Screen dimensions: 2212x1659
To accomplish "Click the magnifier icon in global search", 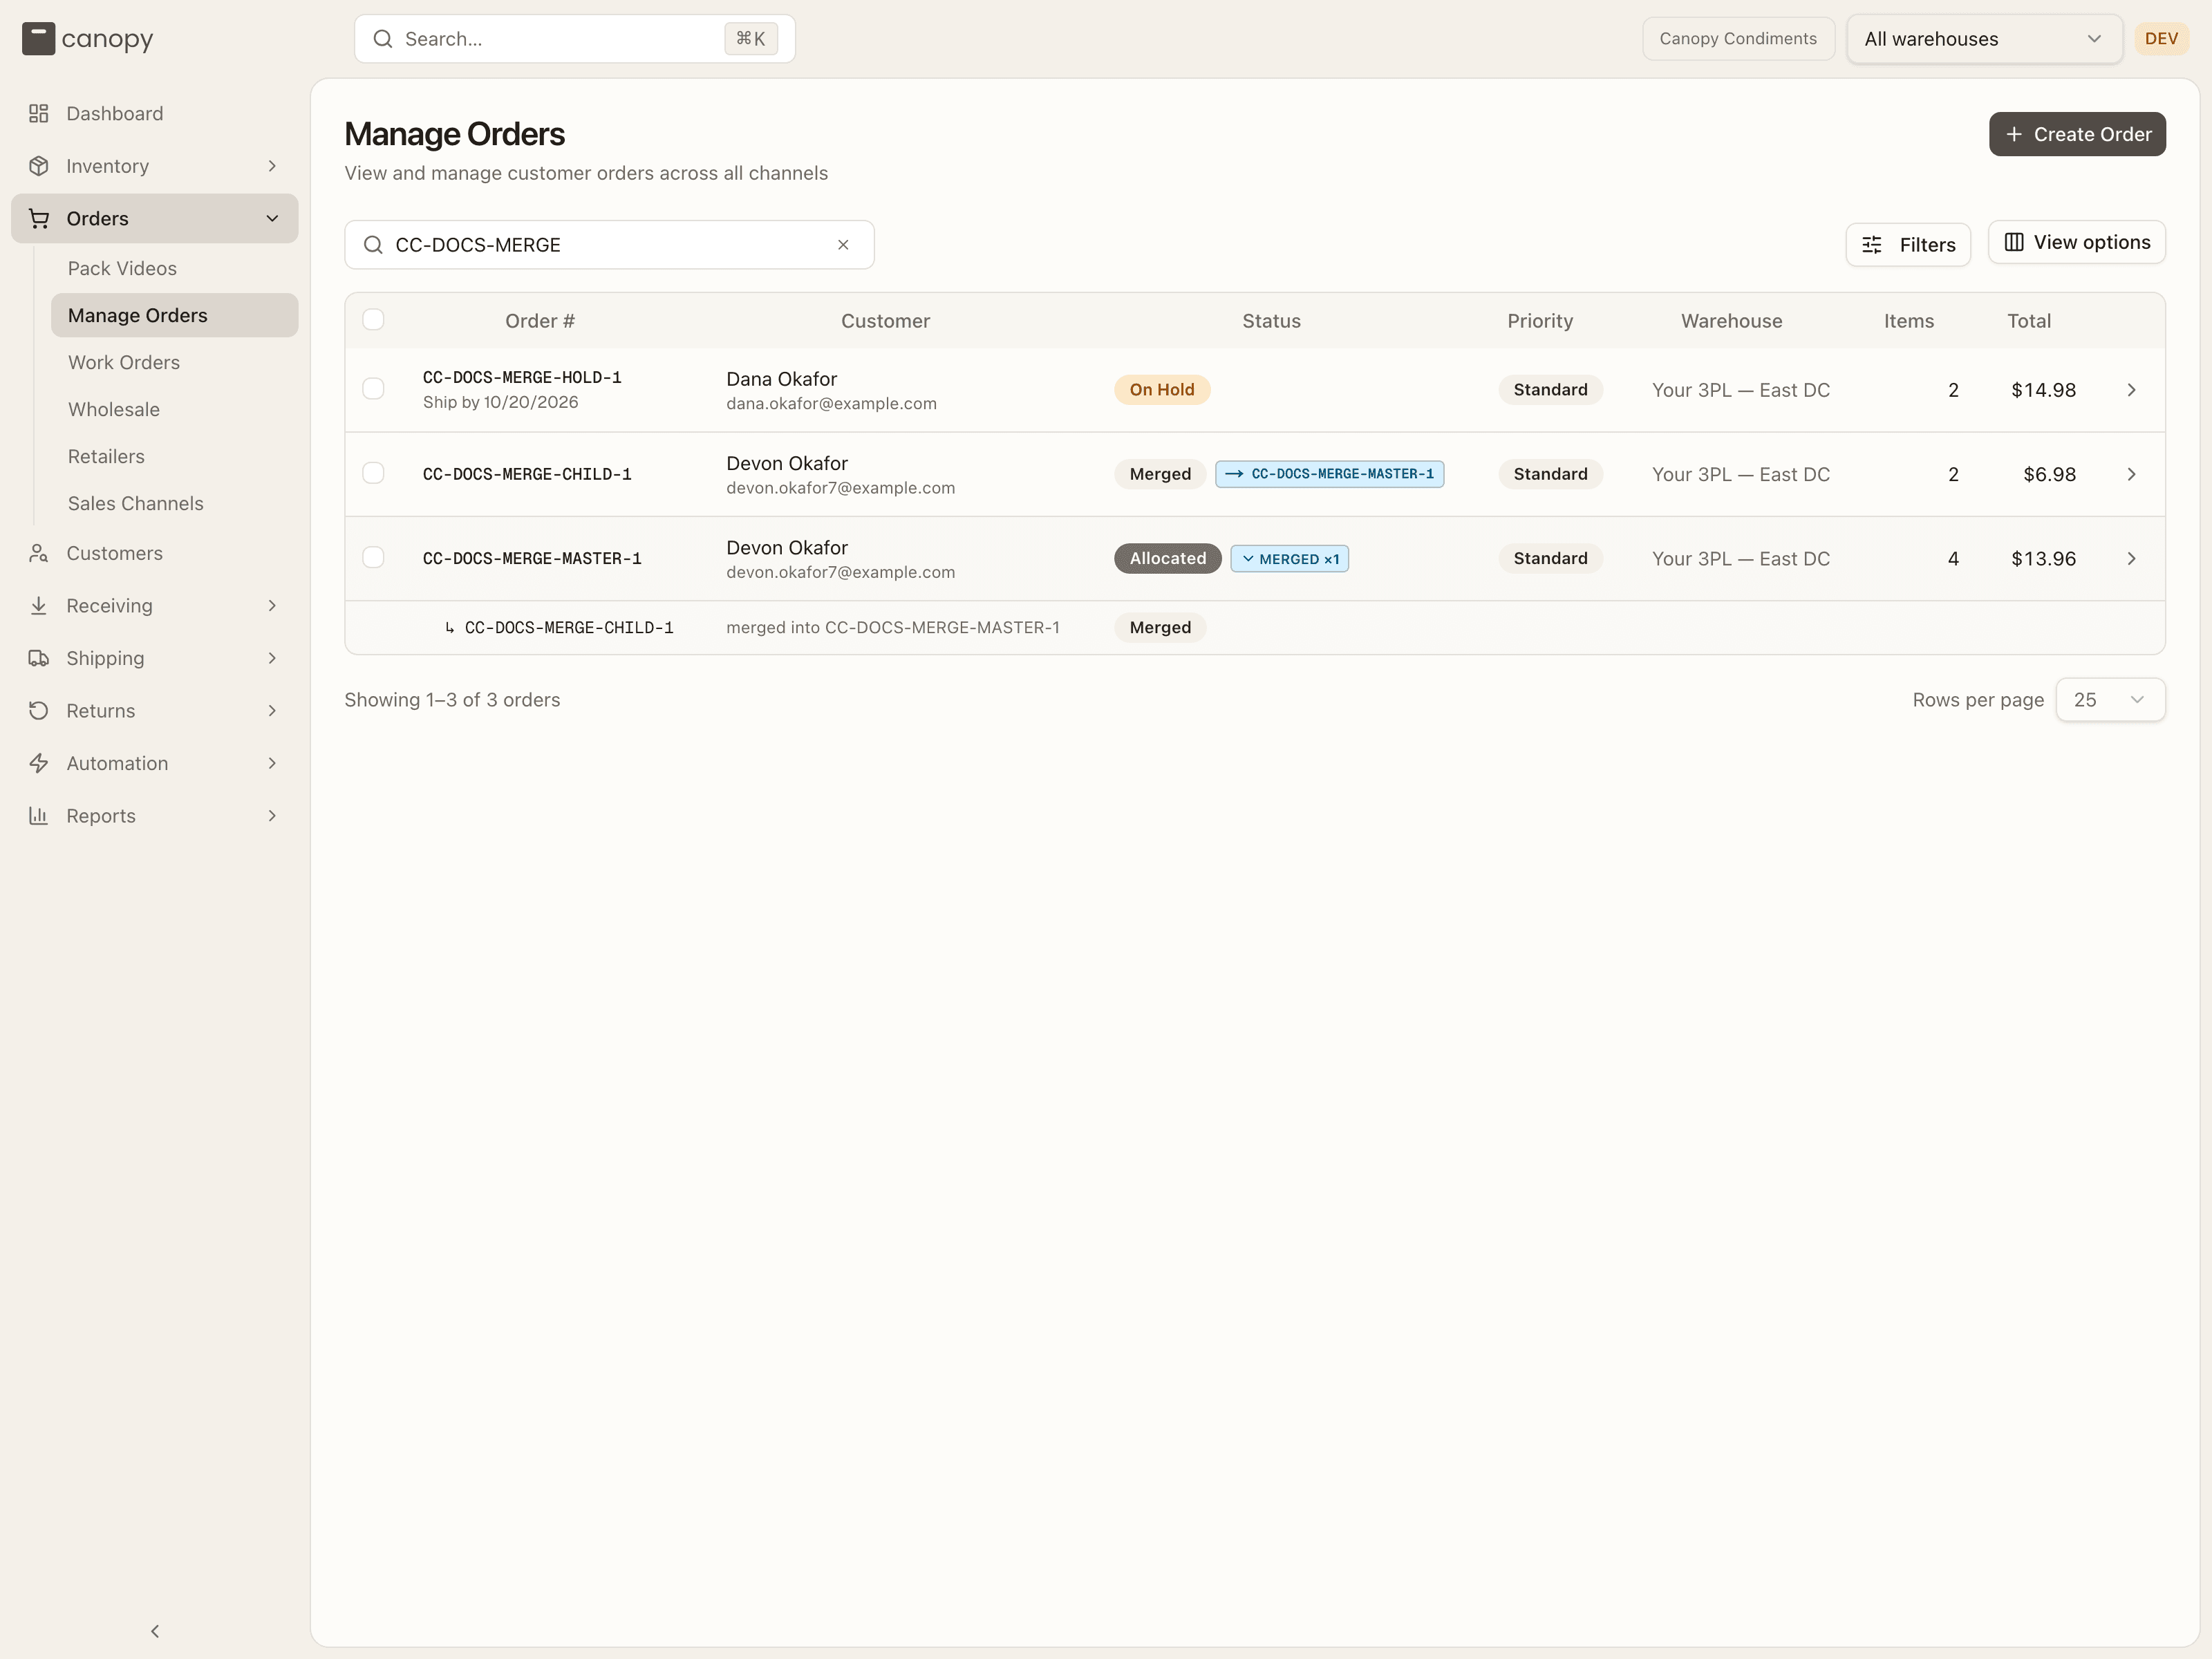I will pyautogui.click(x=383, y=39).
